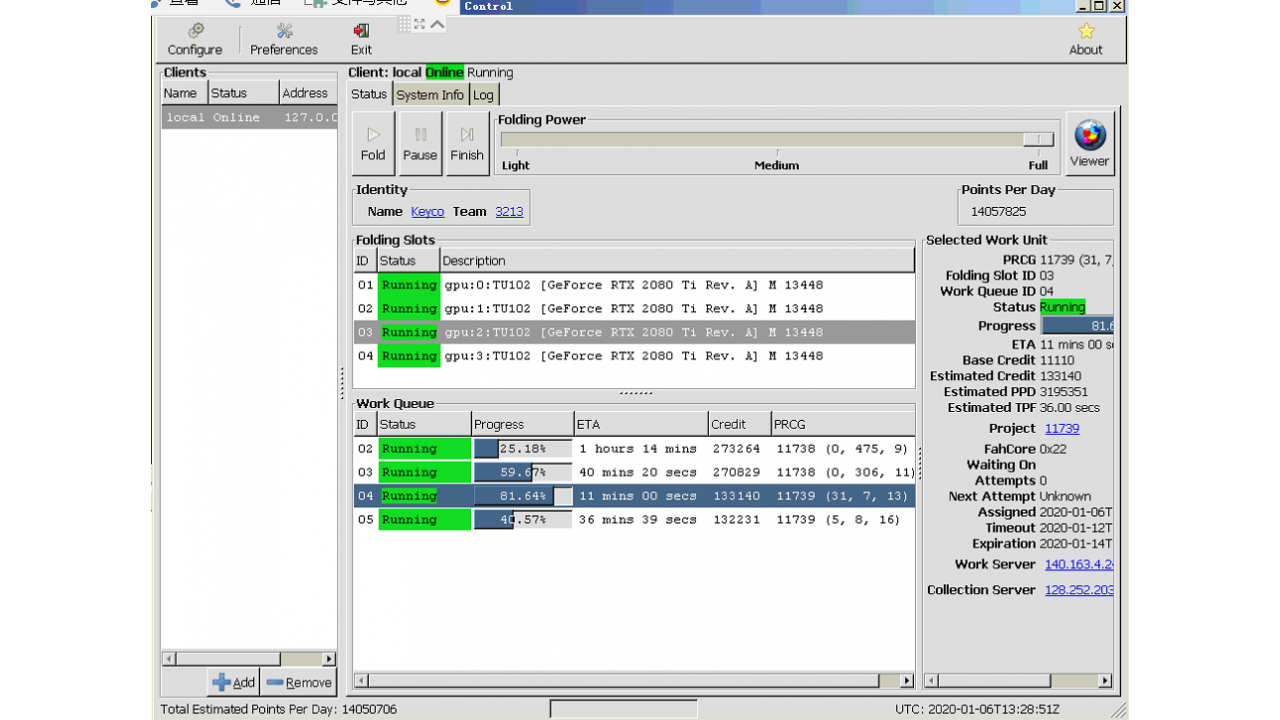Open the Configure toolbar item
Viewport: 1280px width, 720px height.
[194, 40]
